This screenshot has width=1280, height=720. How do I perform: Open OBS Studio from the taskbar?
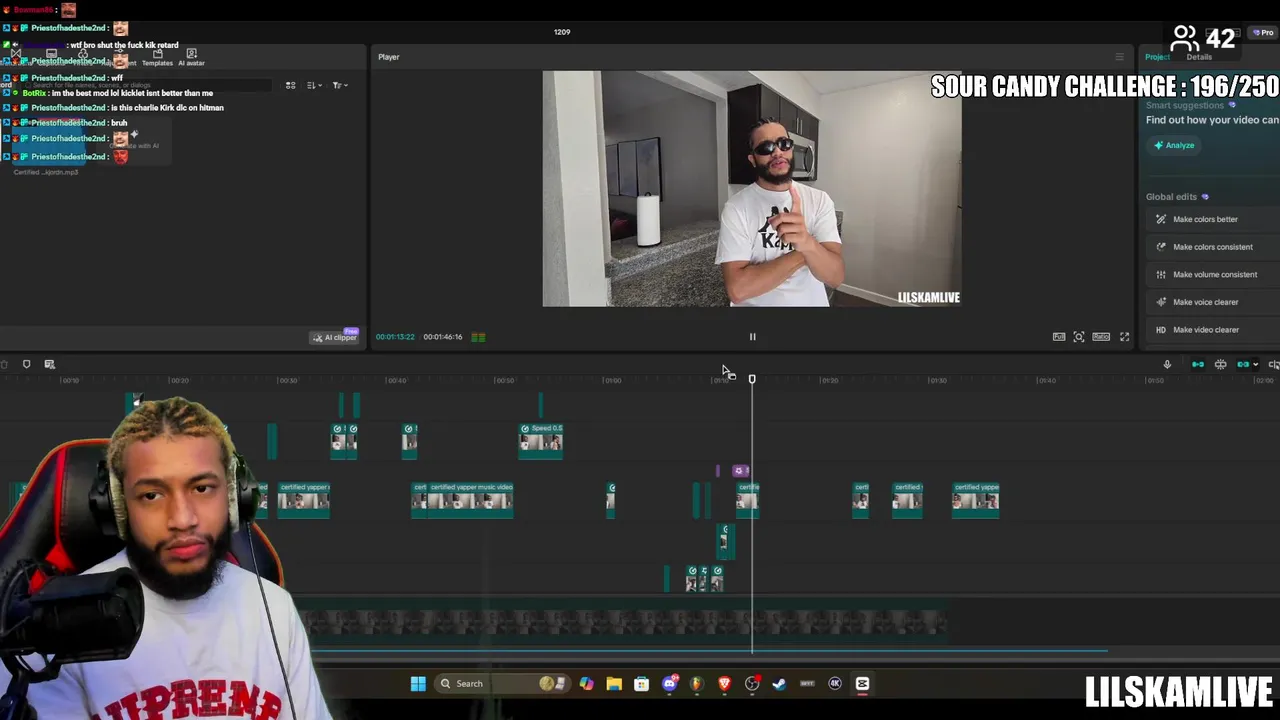pos(752,684)
